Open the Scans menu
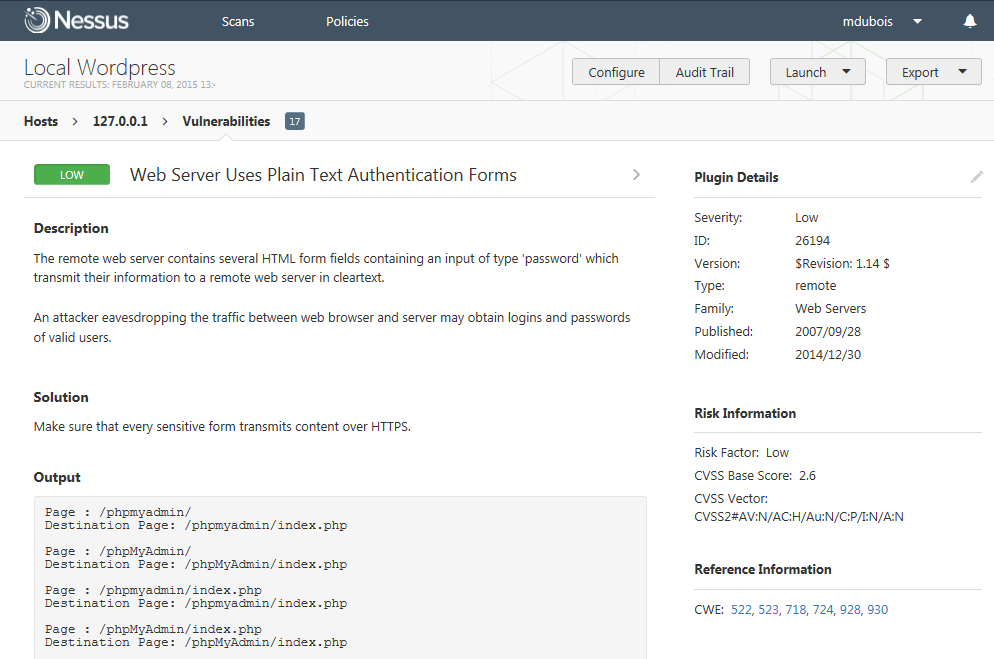994x659 pixels. pos(238,22)
